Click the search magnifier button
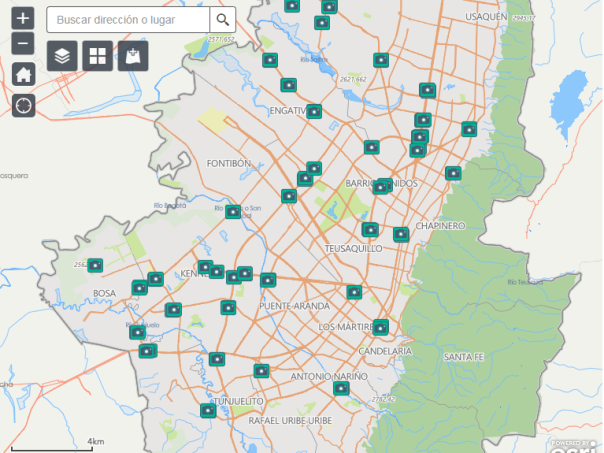The image size is (604, 453). coord(223,19)
